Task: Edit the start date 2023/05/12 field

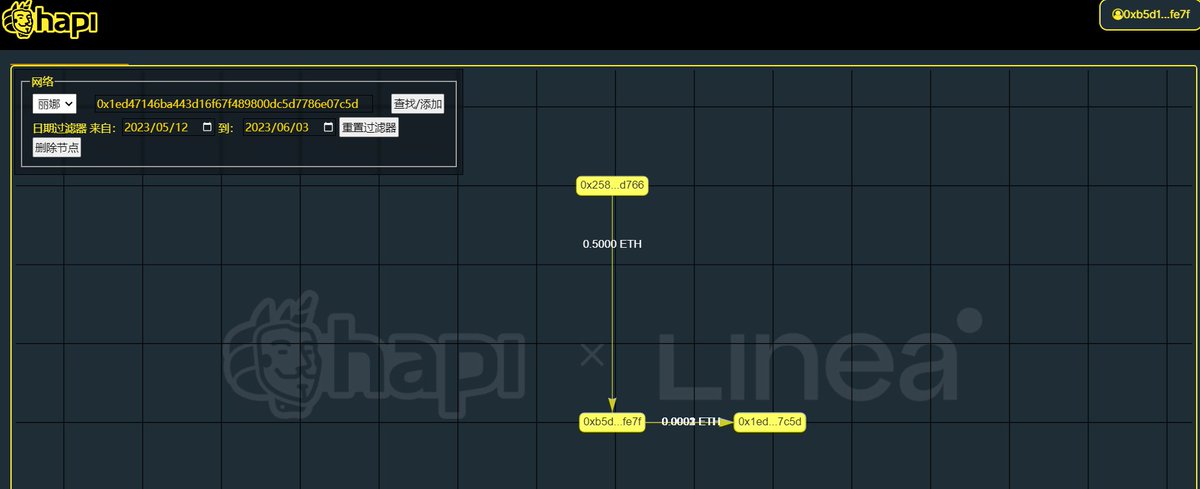Action: click(x=168, y=128)
